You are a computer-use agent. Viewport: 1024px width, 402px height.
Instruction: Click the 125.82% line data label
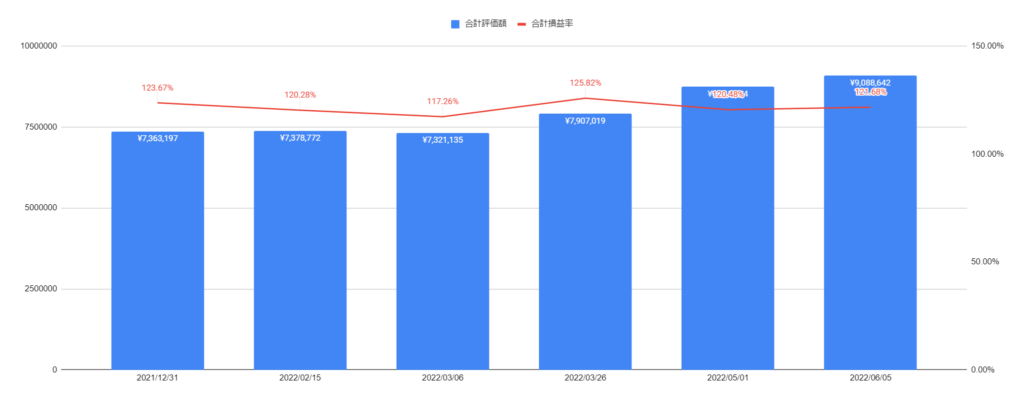point(585,84)
